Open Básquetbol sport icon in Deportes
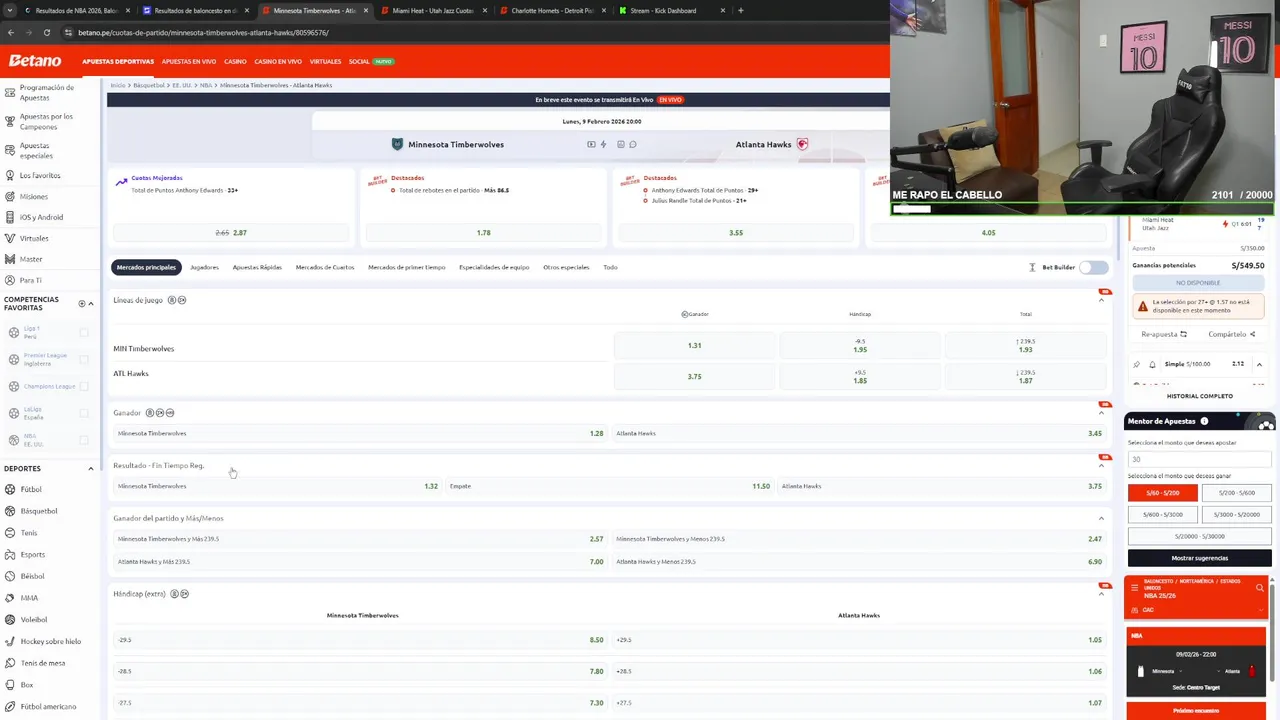This screenshot has width=1280, height=720. [10, 511]
